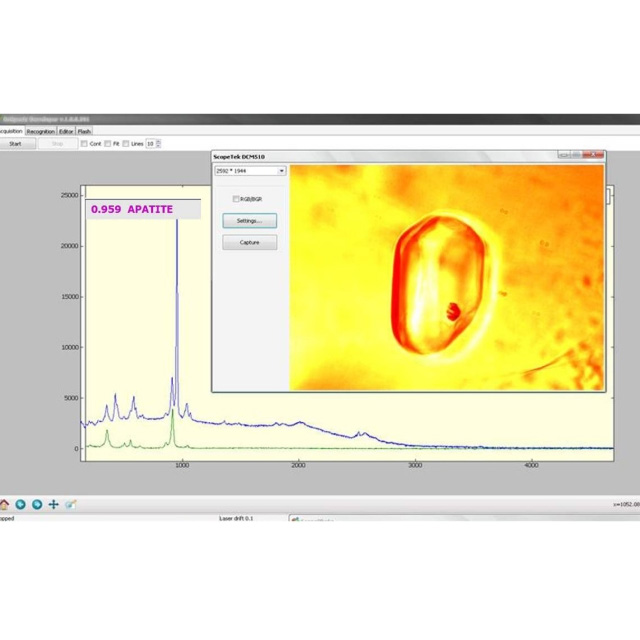Check the RGB/BGR option
This screenshot has width=640, height=640.
[x=236, y=198]
